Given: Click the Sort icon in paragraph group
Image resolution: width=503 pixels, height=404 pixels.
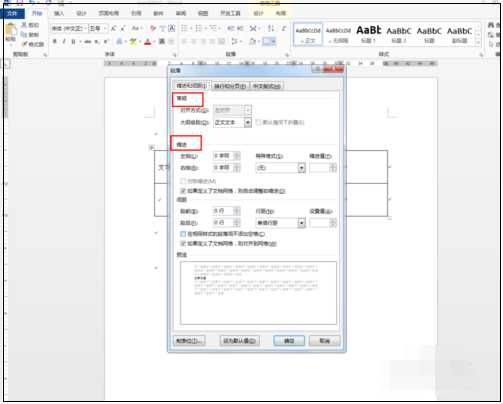Looking at the screenshot, I should pos(271,29).
